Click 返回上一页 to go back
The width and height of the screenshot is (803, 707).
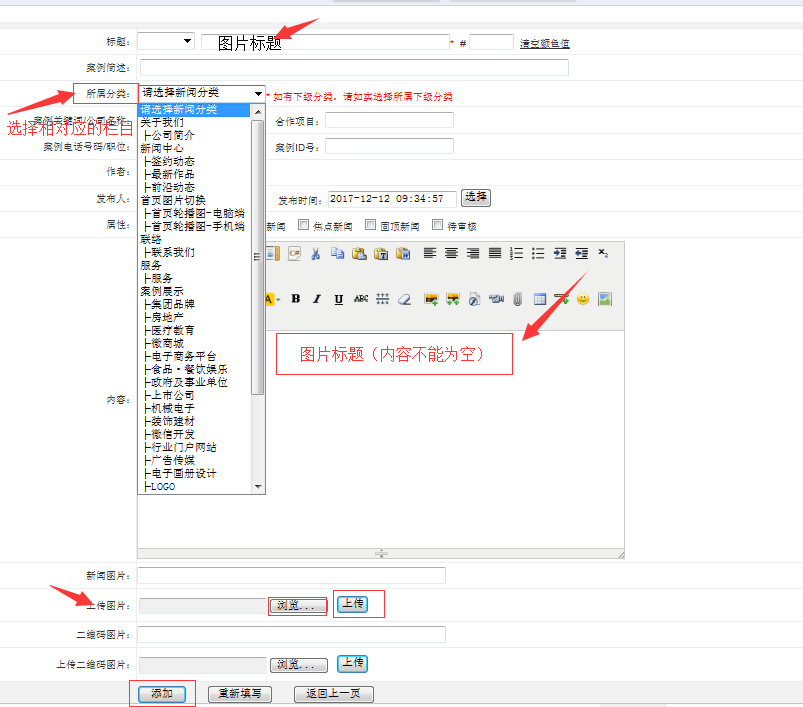[x=333, y=693]
